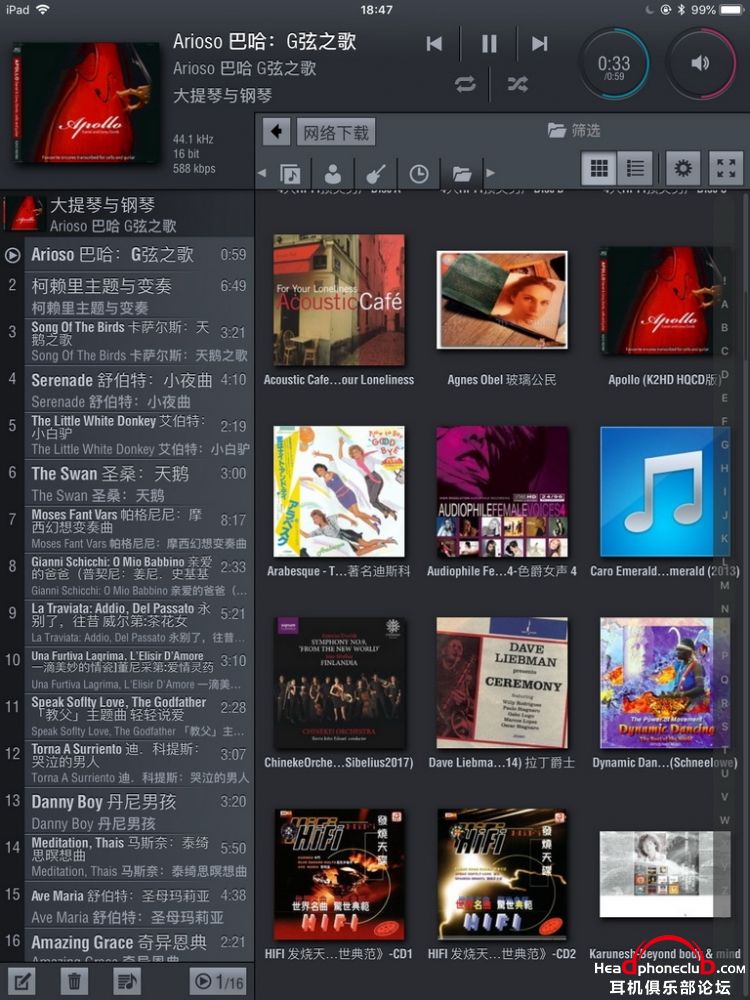750x1000 pixels.
Task: Open the Arabesque album cover
Action: 339,492
